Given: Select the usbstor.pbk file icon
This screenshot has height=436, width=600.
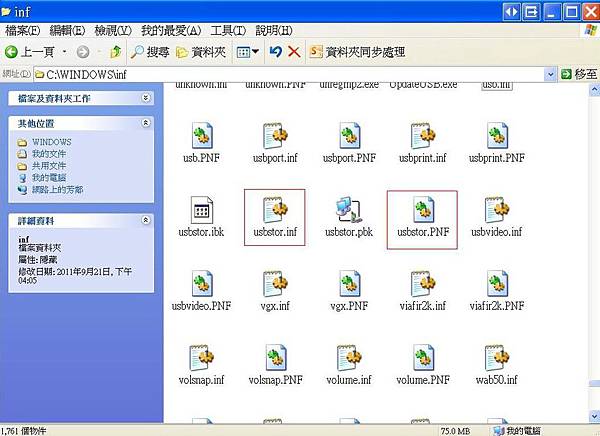Looking at the screenshot, I should pyautogui.click(x=349, y=210).
